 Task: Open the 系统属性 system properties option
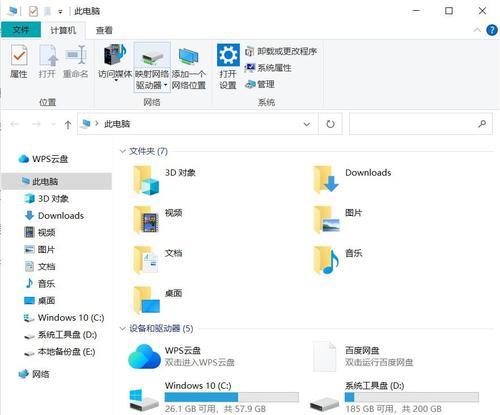point(268,68)
